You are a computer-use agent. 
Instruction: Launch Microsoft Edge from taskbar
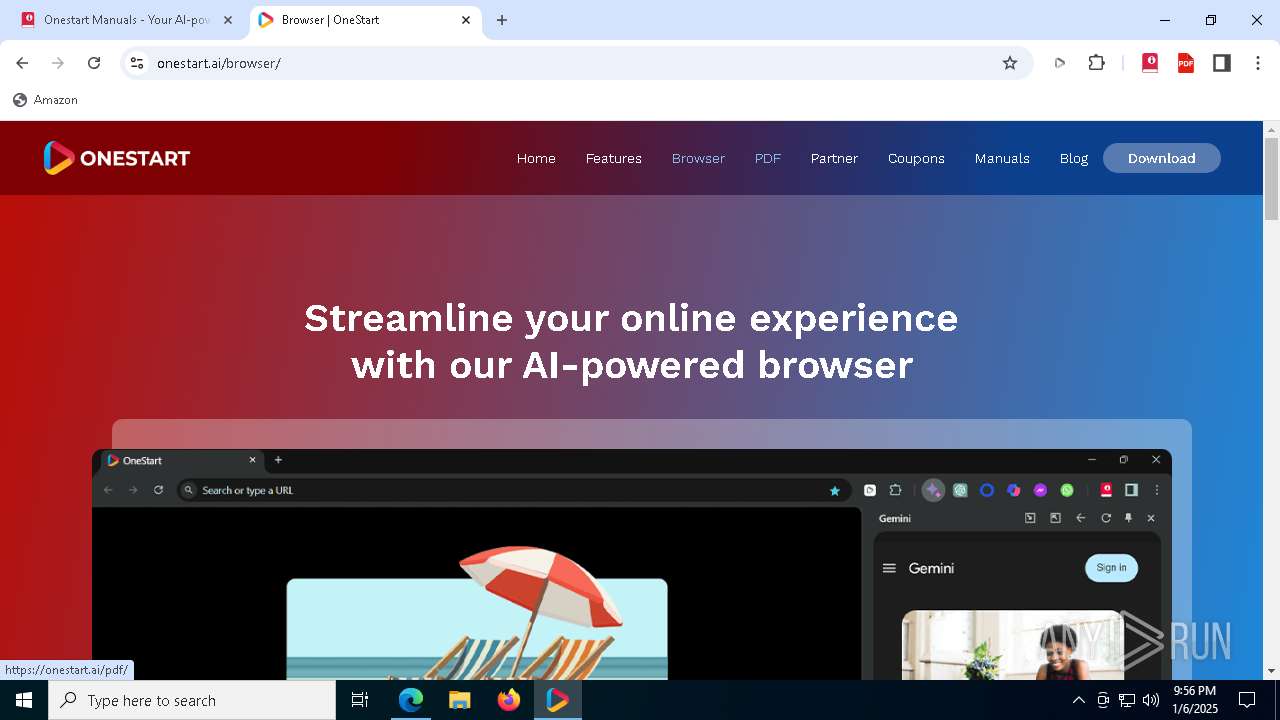coord(411,700)
